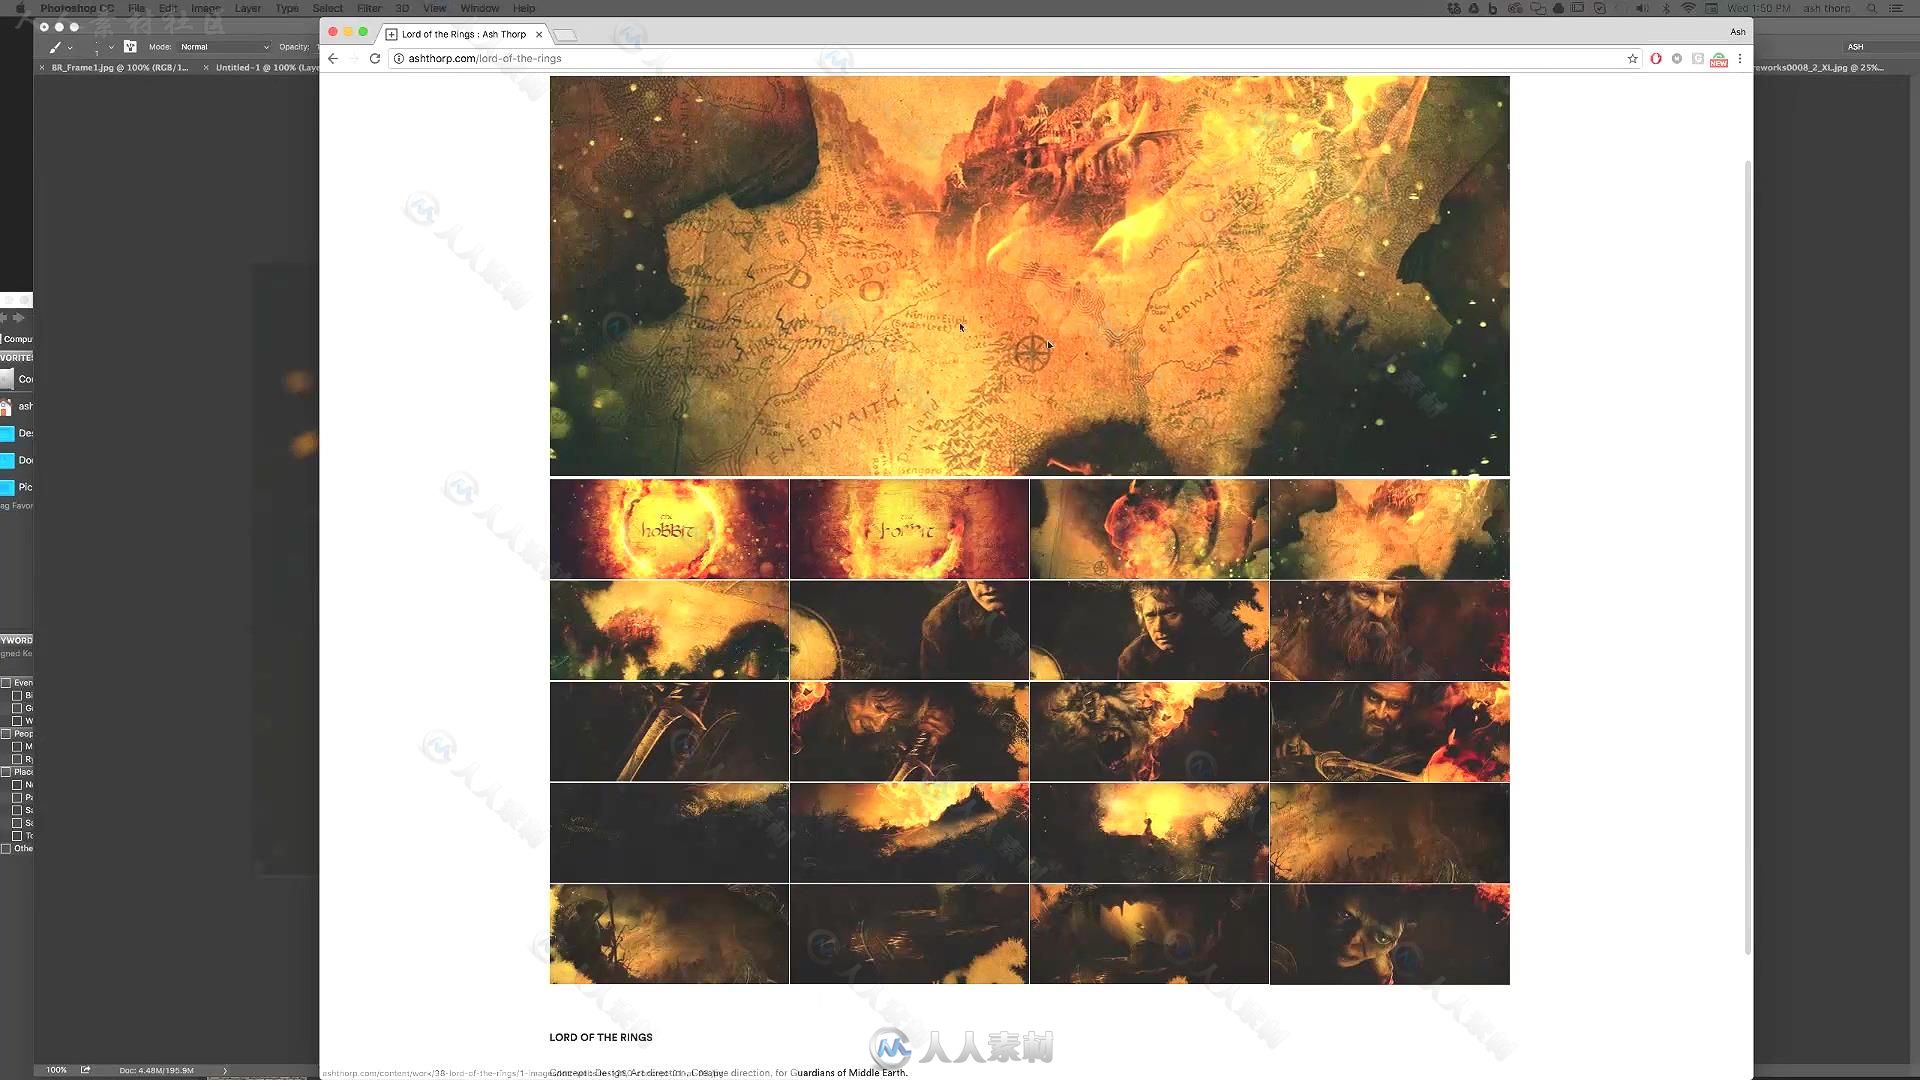
Task: Switch to the Untitled-1 document tab
Action: pos(266,68)
